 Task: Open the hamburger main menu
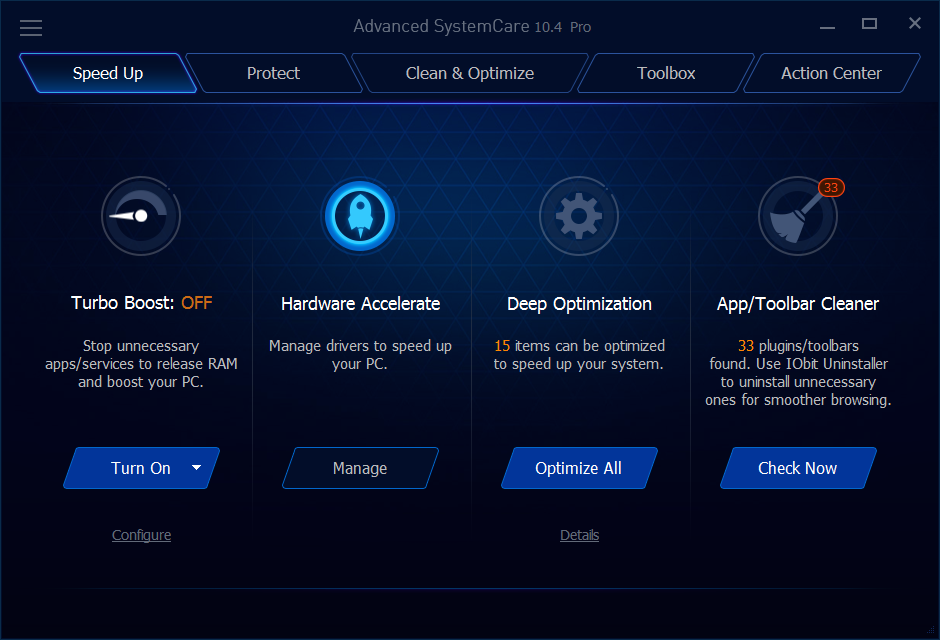(x=31, y=28)
